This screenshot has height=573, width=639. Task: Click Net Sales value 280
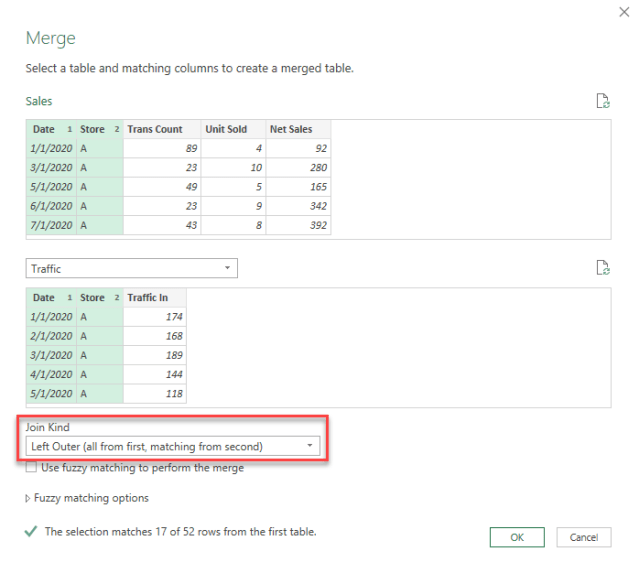pos(298,167)
